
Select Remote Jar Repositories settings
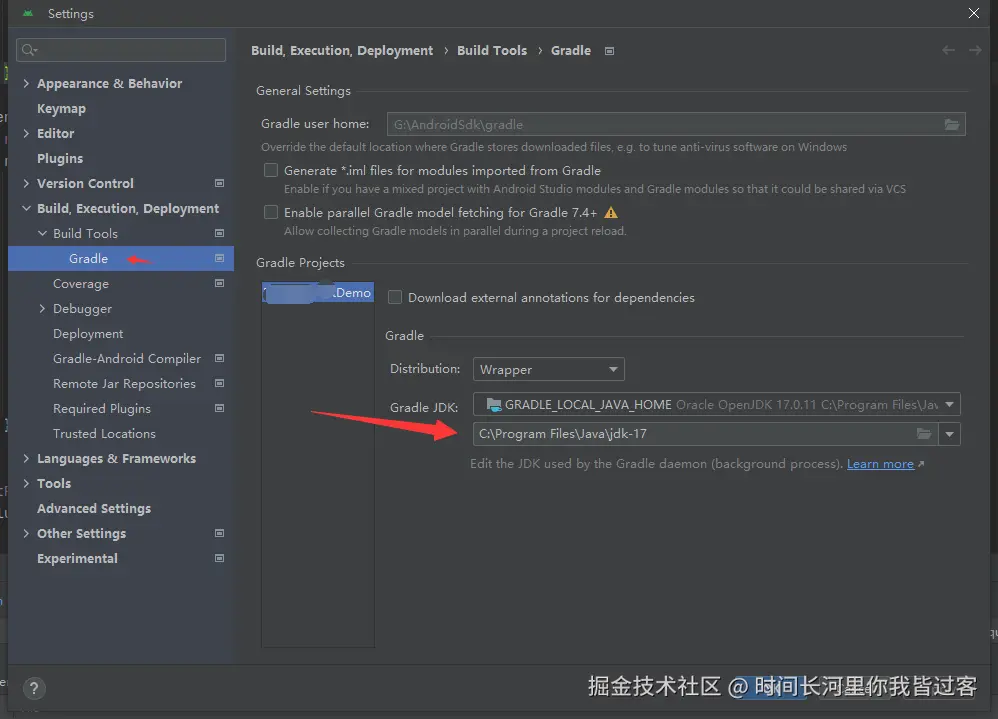[x=124, y=383]
